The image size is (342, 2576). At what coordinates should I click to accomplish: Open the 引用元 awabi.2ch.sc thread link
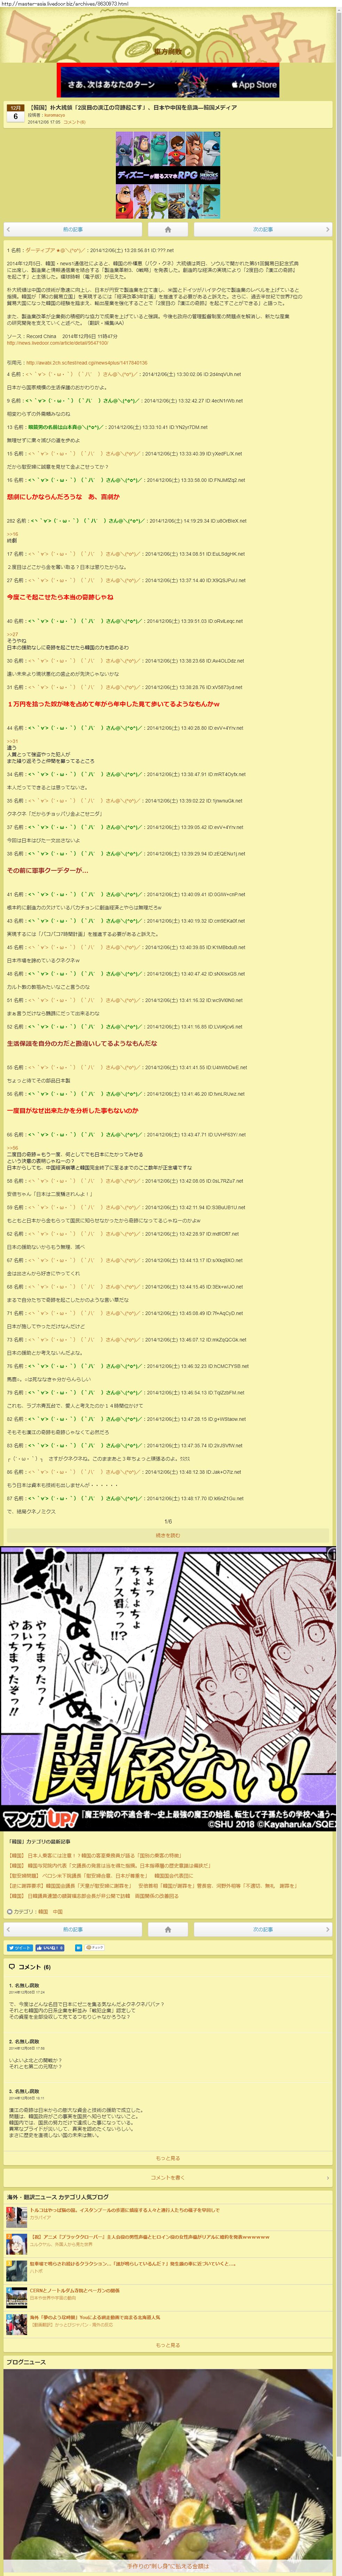pos(87,363)
